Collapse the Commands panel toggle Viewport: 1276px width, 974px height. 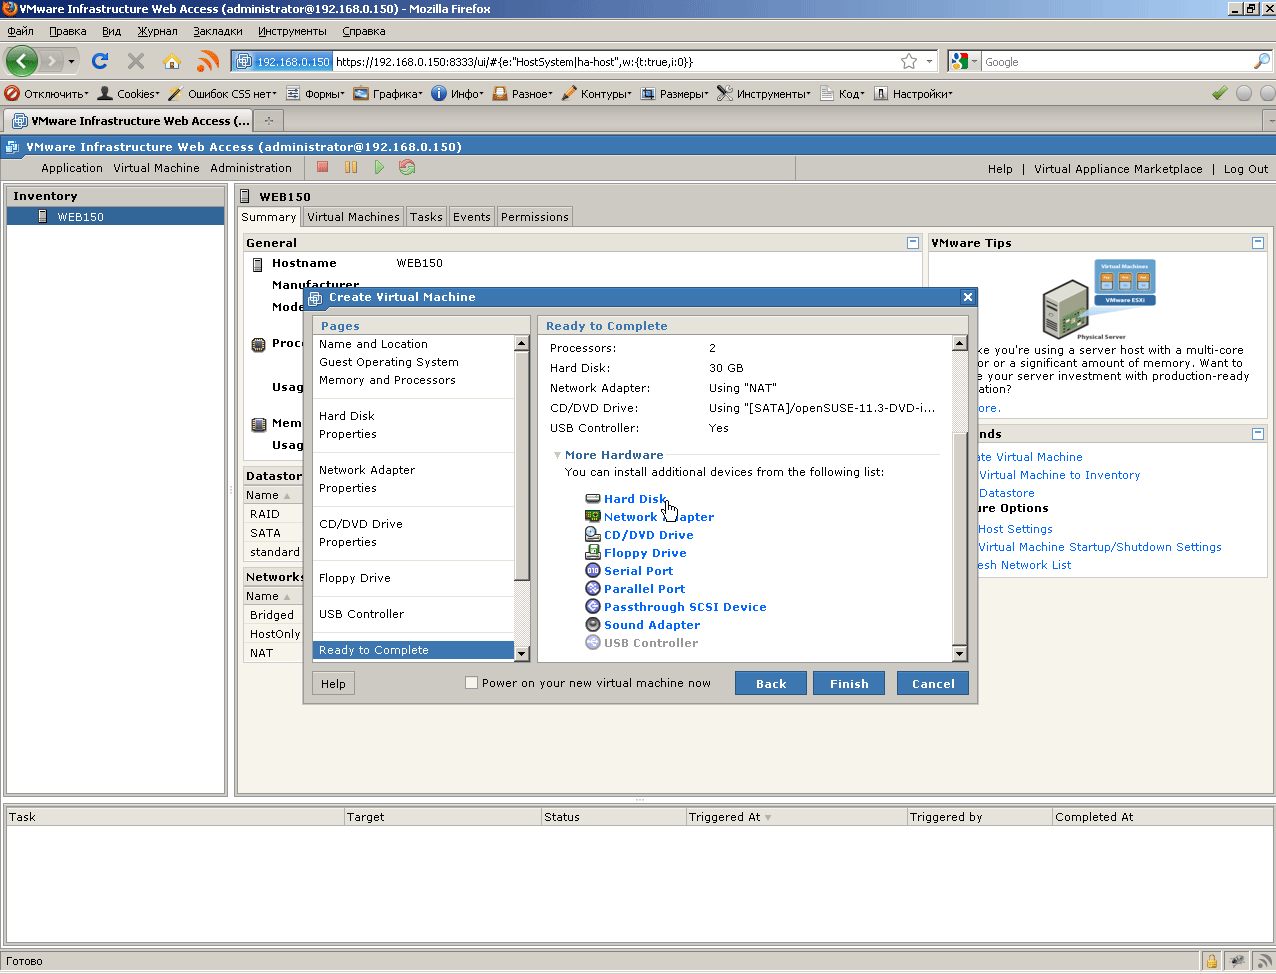tap(1258, 434)
